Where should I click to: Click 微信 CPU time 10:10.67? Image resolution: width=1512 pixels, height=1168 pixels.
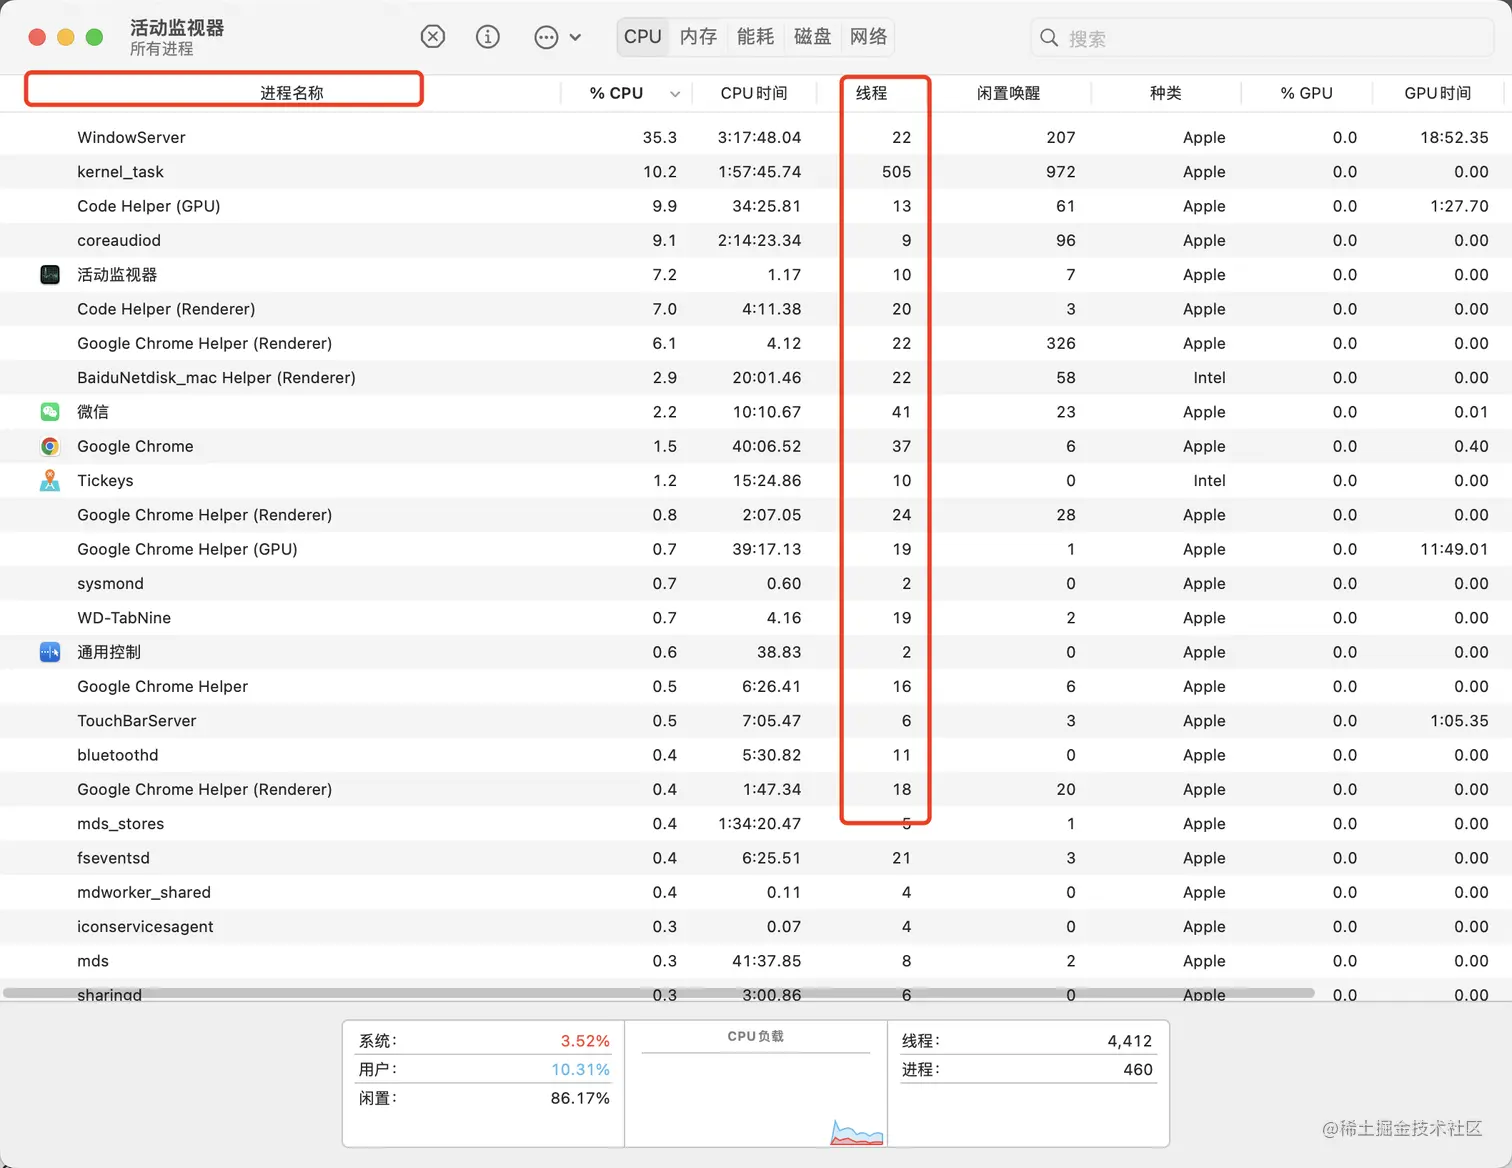(766, 412)
